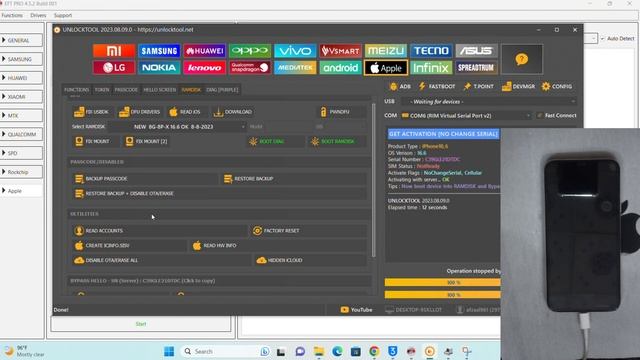This screenshot has height=360, width=640.
Task: Open the Windows Start menu
Action: (169, 351)
